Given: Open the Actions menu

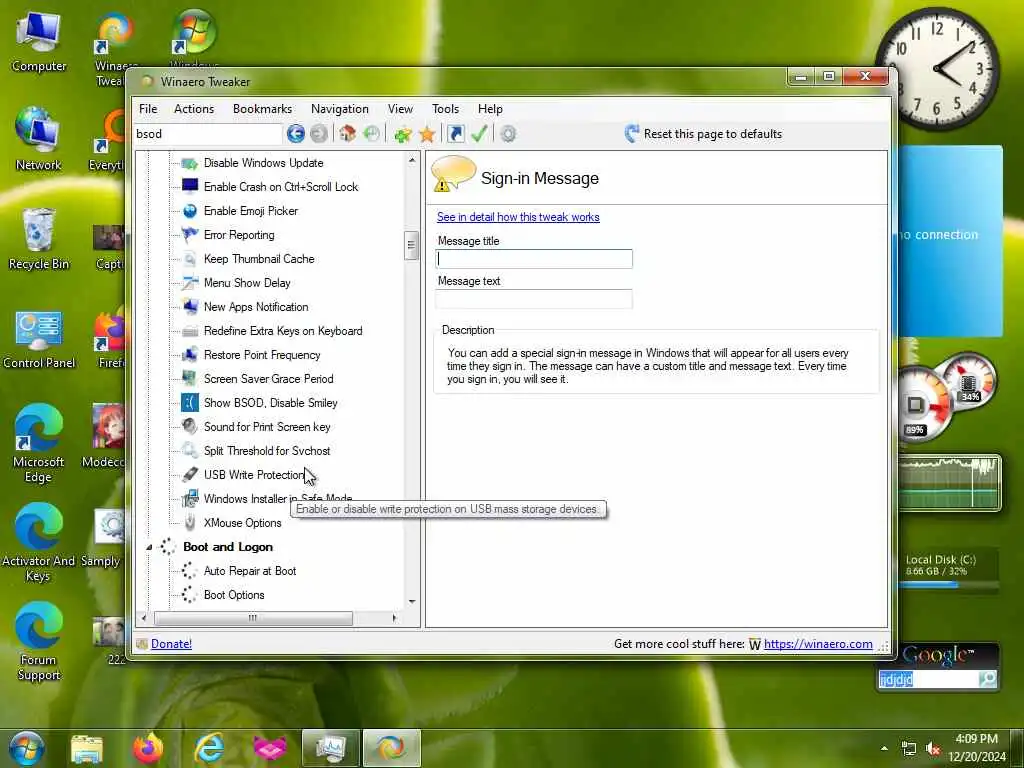Looking at the screenshot, I should pyautogui.click(x=194, y=109).
